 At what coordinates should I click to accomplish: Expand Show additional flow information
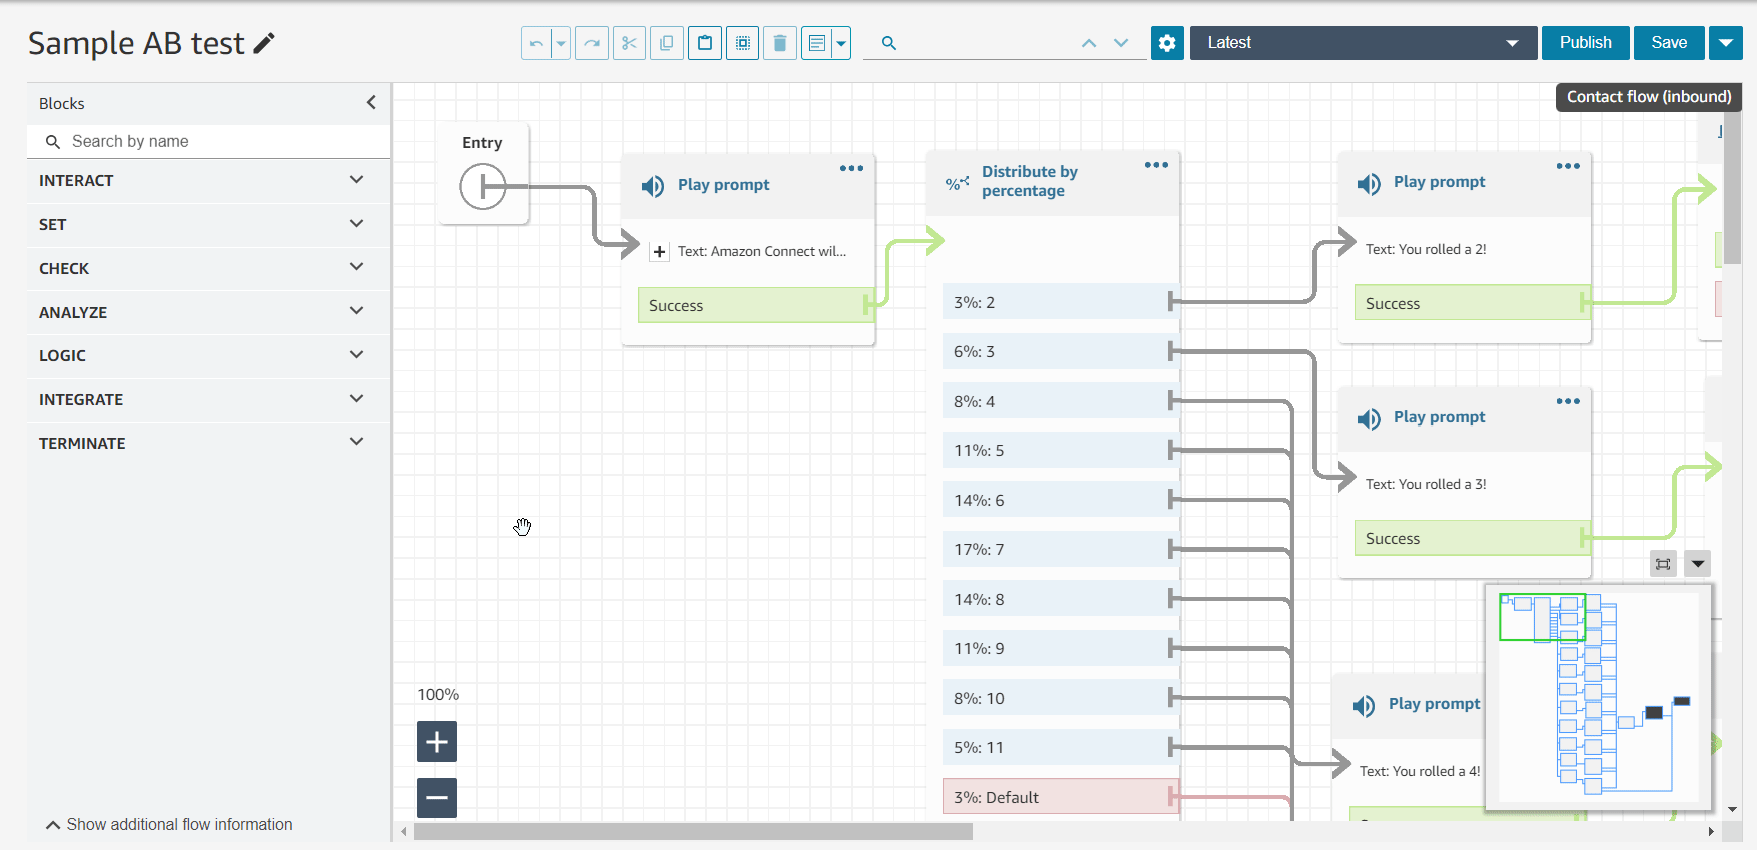[169, 825]
